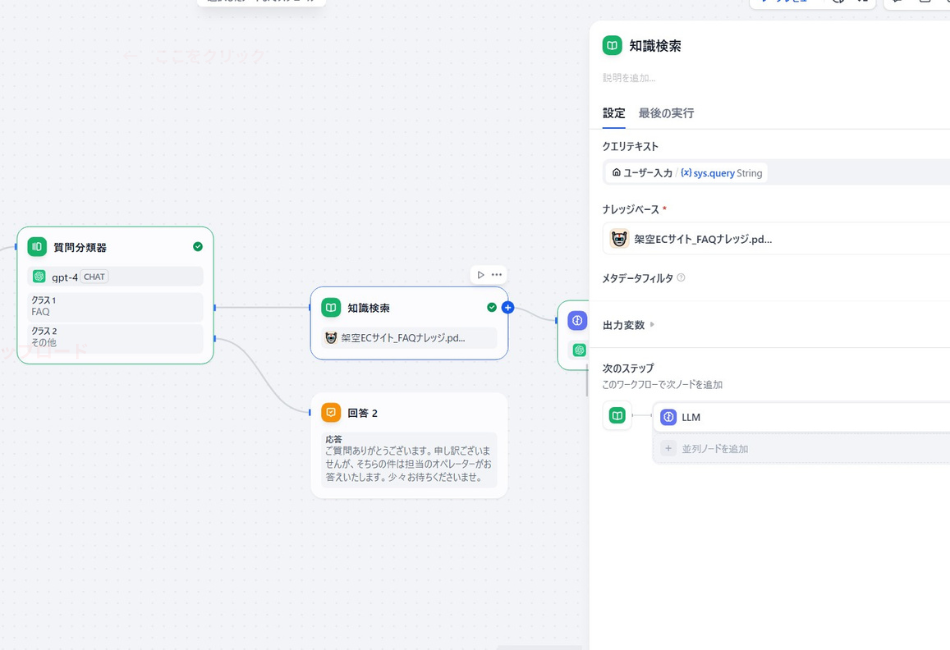
Task: Switch to the 設定 tab
Action: [x=614, y=113]
